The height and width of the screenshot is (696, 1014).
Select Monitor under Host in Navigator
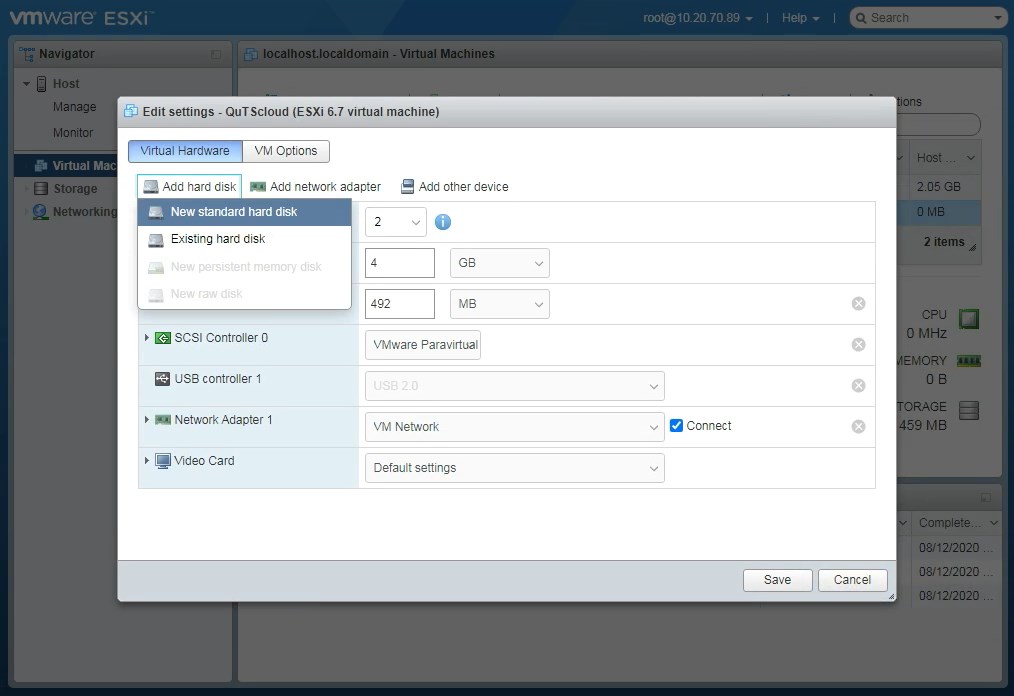[x=73, y=133]
